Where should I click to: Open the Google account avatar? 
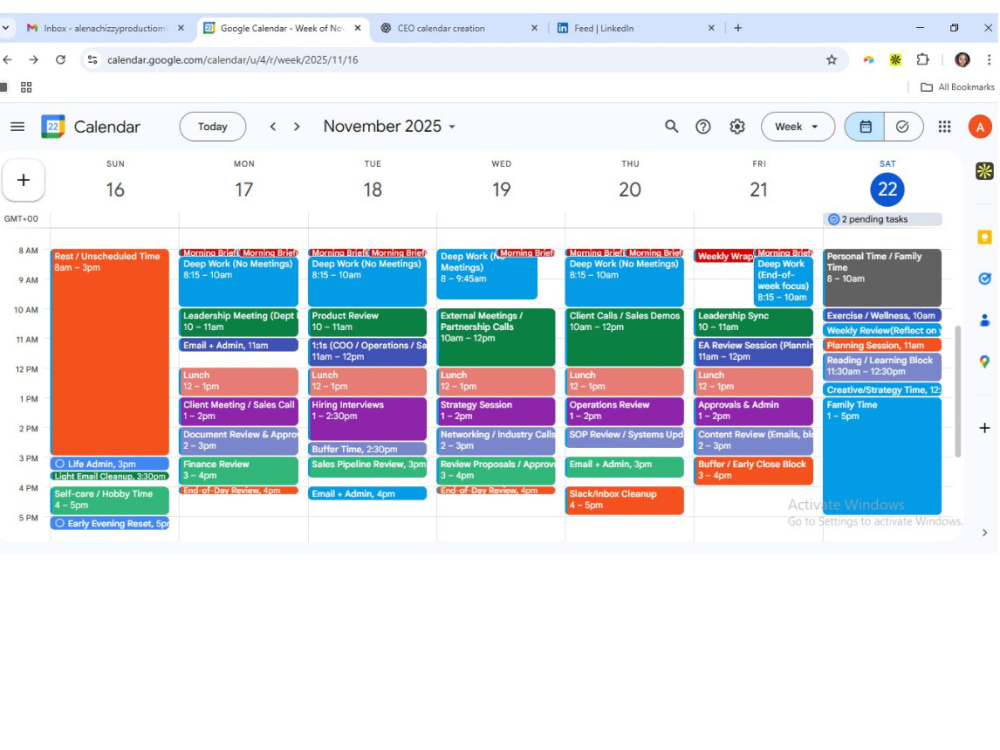[x=980, y=126]
